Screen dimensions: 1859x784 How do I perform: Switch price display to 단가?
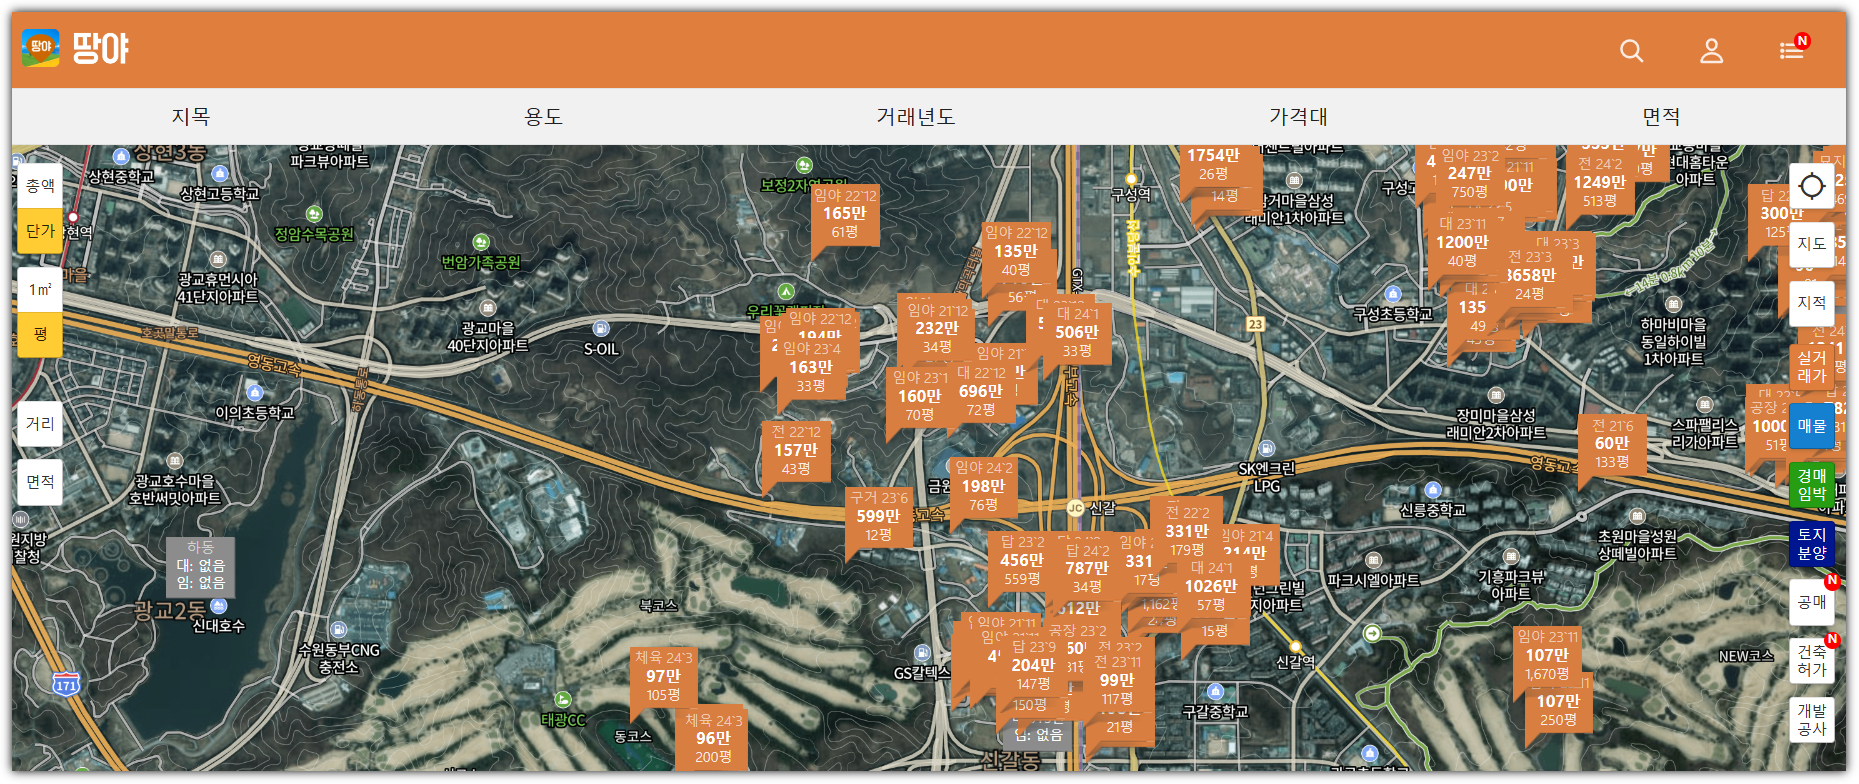[40, 231]
